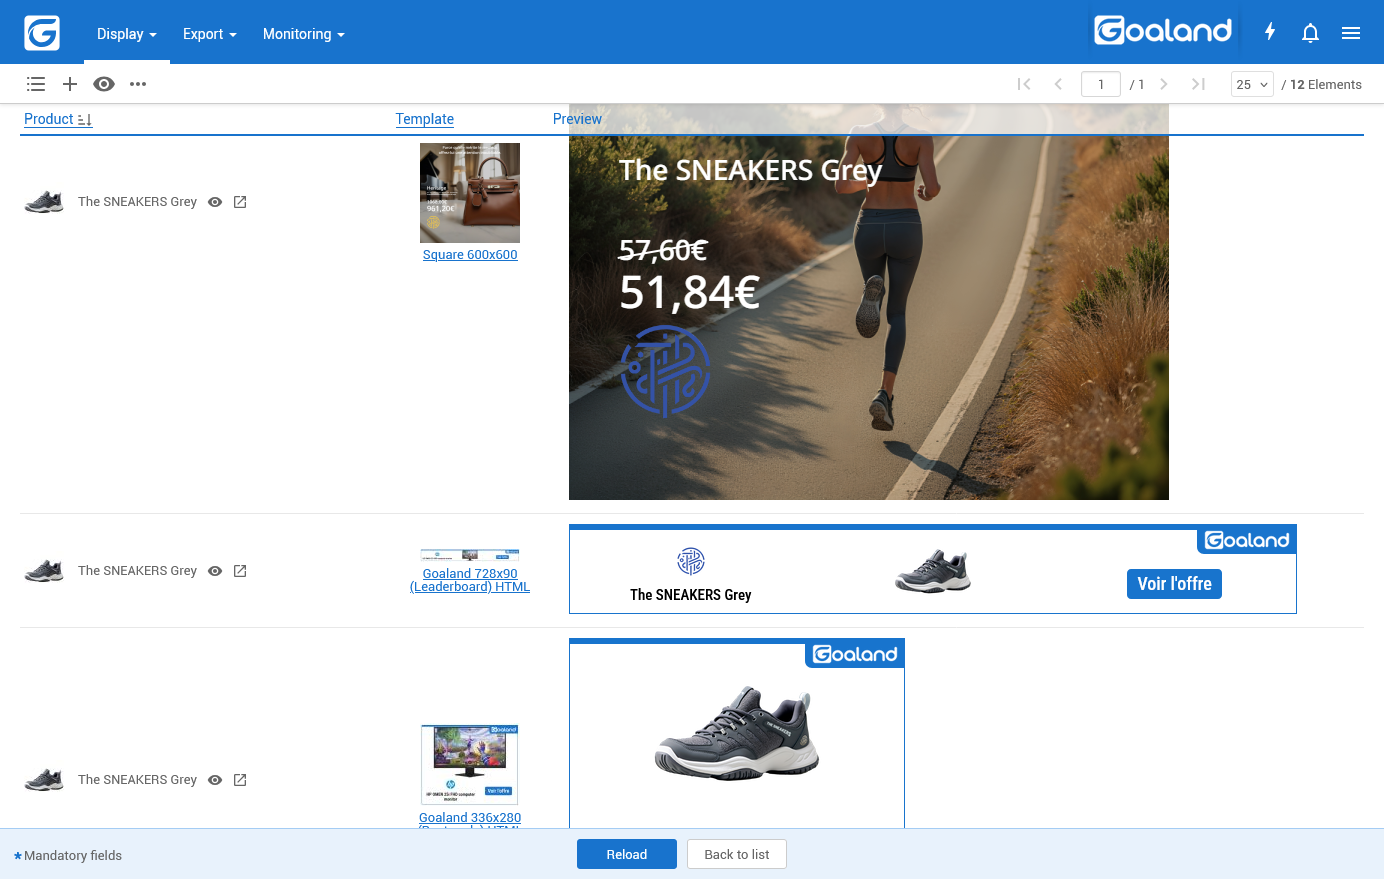Go to the next page

(x=1164, y=84)
